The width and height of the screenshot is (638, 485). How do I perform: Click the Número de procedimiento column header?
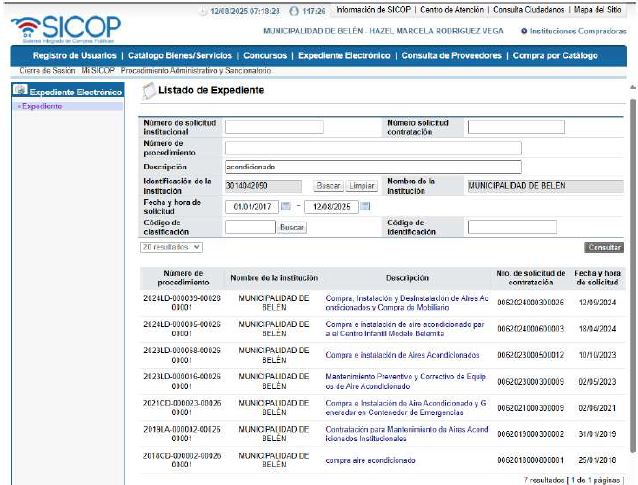(x=183, y=277)
